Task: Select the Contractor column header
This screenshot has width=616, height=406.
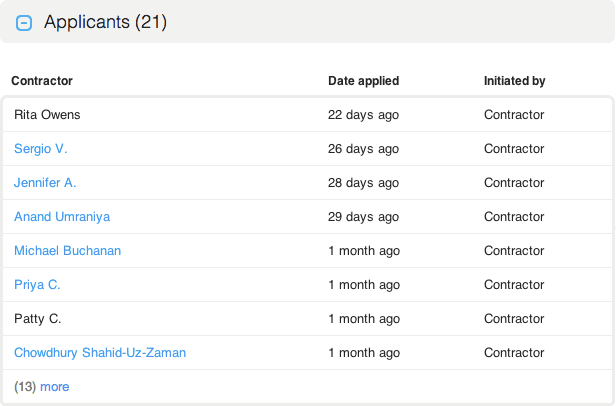Action: pyautogui.click(x=42, y=81)
